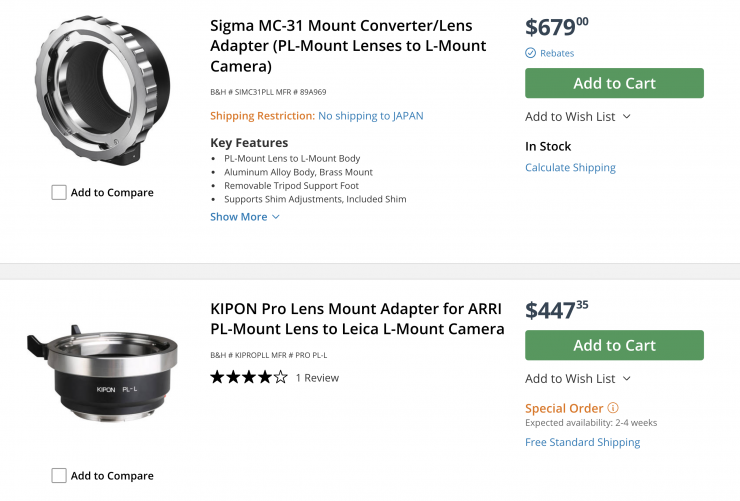Open KIPON Pro Lens Mount Adapter title
Viewport: 740px width, 501px height.
(x=357, y=318)
